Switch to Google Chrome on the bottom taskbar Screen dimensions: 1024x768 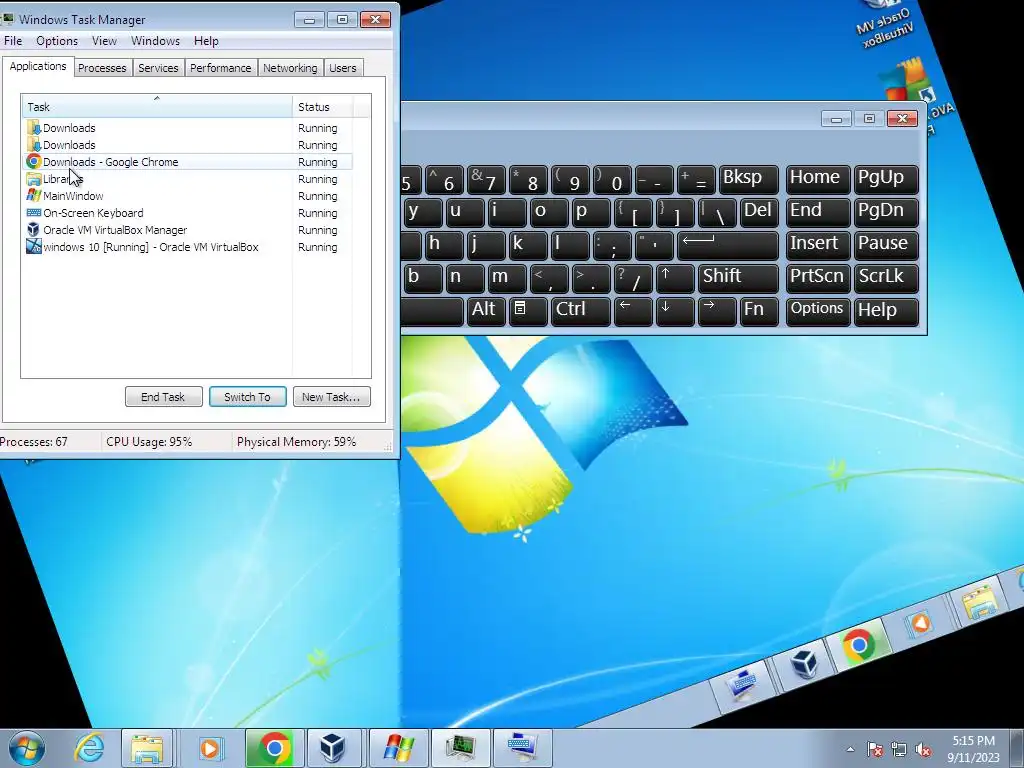click(x=274, y=748)
